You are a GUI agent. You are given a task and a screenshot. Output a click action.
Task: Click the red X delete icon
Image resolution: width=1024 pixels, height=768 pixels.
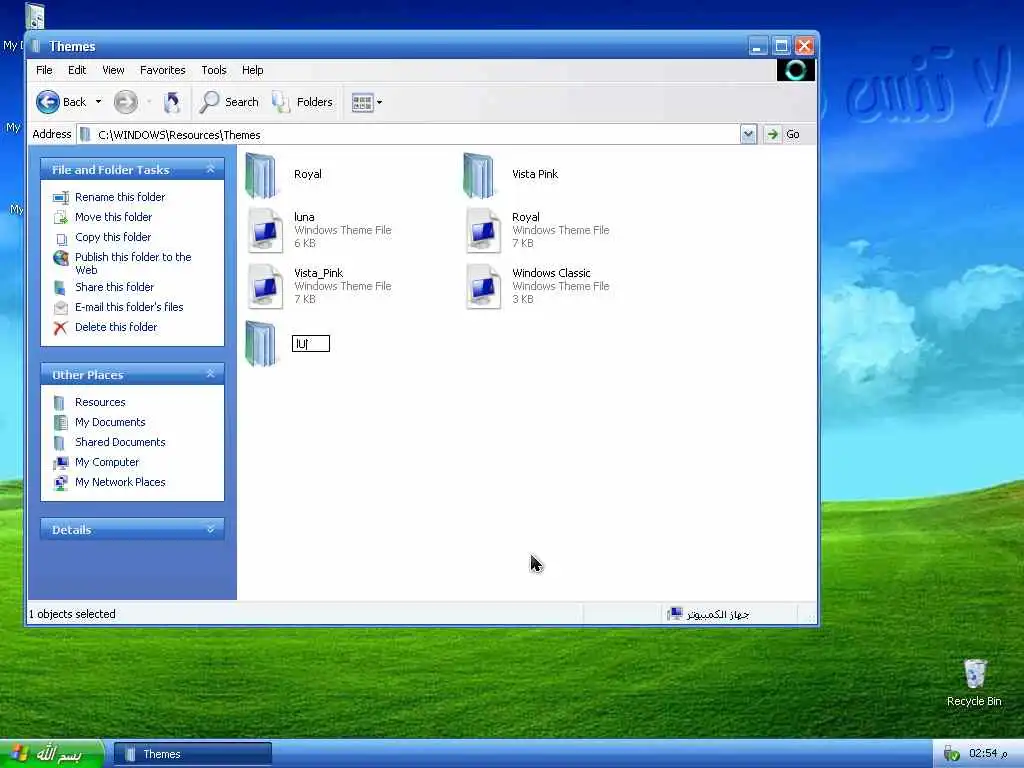click(x=60, y=328)
